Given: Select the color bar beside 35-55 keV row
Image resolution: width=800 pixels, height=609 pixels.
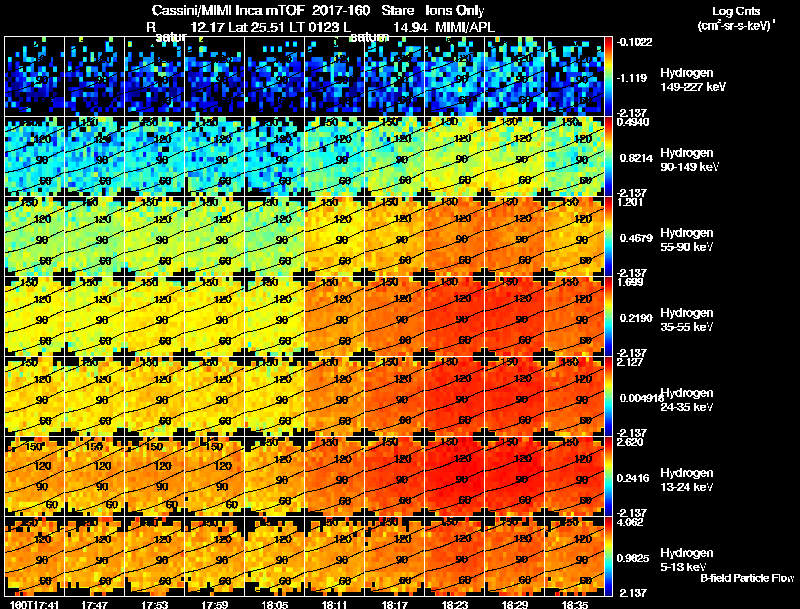Looking at the screenshot, I should 608,316.
